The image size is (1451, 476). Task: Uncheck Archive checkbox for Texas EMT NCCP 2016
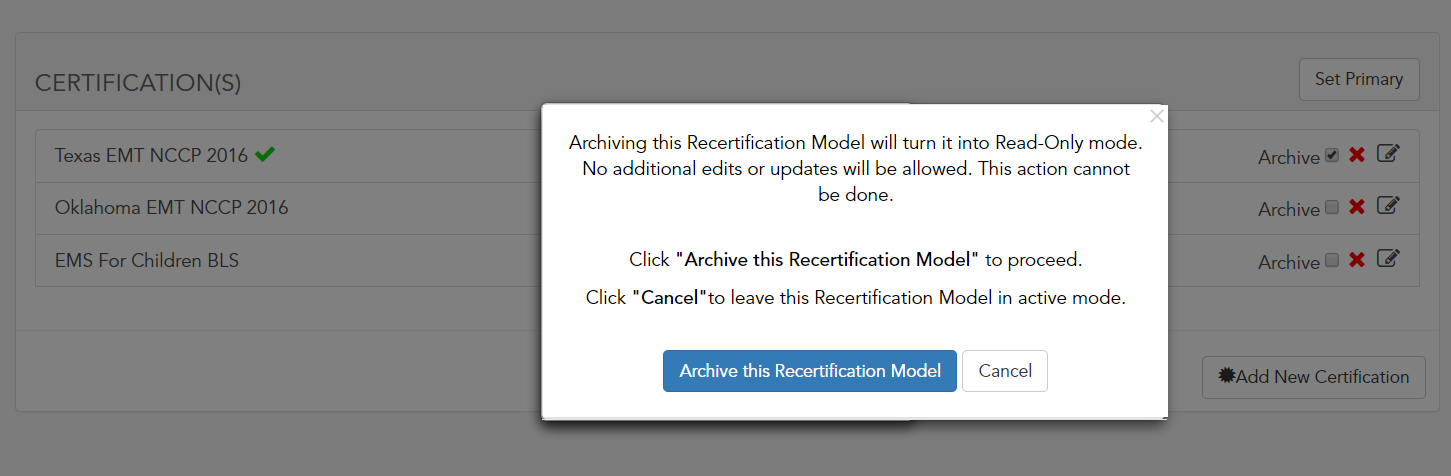pyautogui.click(x=1332, y=156)
